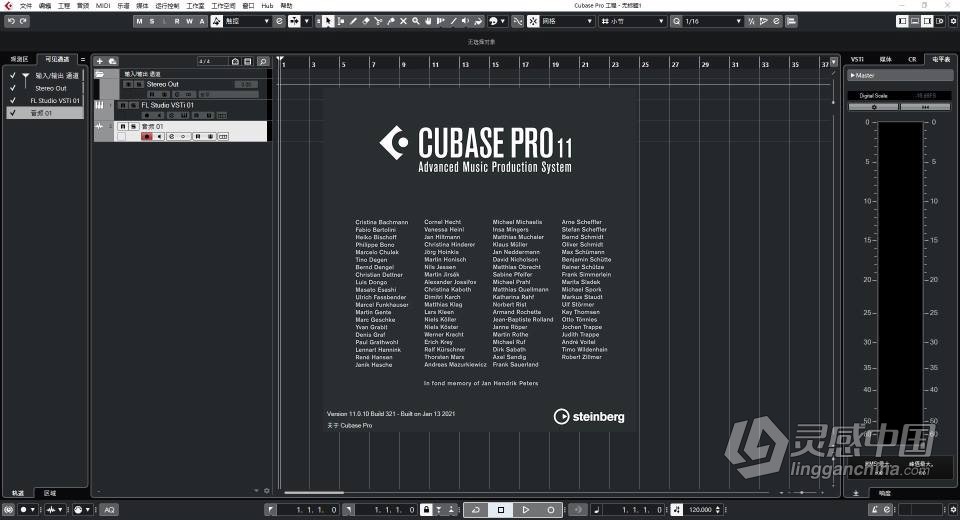The height and width of the screenshot is (520, 960).
Task: Toggle global Solo S state button
Action: point(152,21)
